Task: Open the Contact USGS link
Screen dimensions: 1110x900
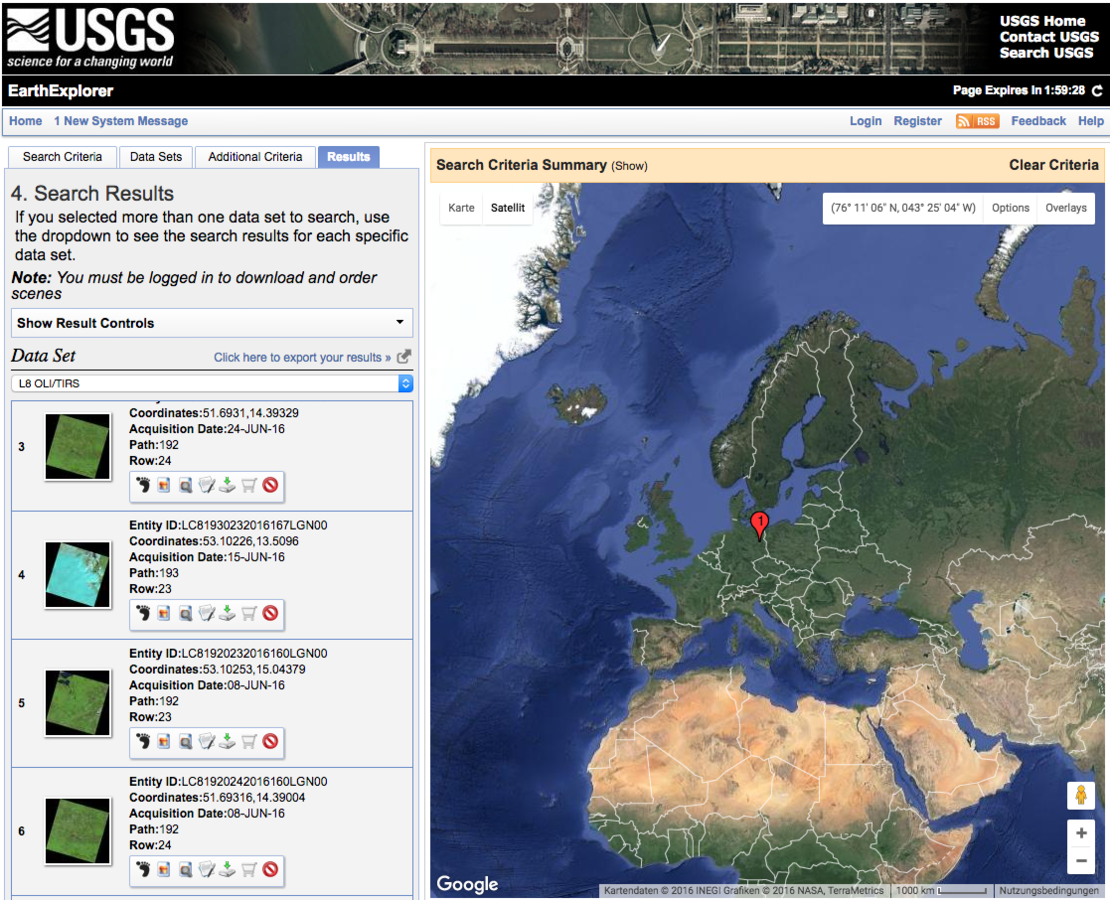Action: point(1048,37)
